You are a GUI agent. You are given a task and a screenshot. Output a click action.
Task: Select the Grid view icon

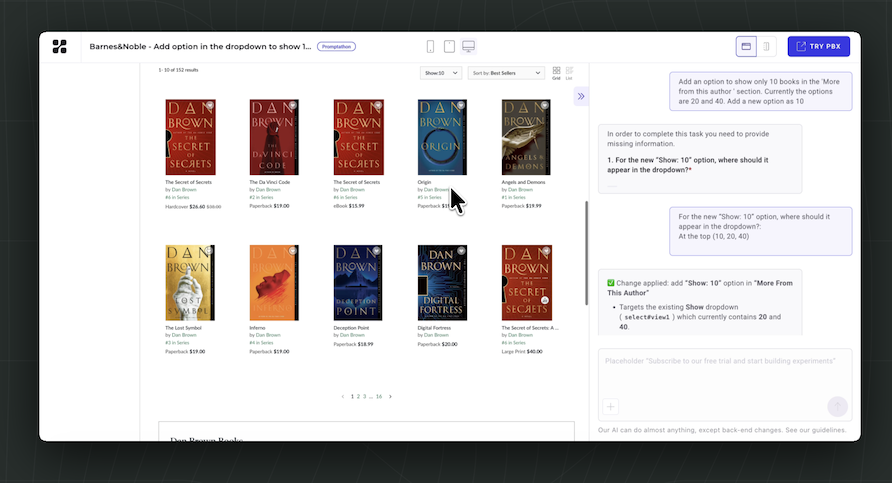(556, 73)
